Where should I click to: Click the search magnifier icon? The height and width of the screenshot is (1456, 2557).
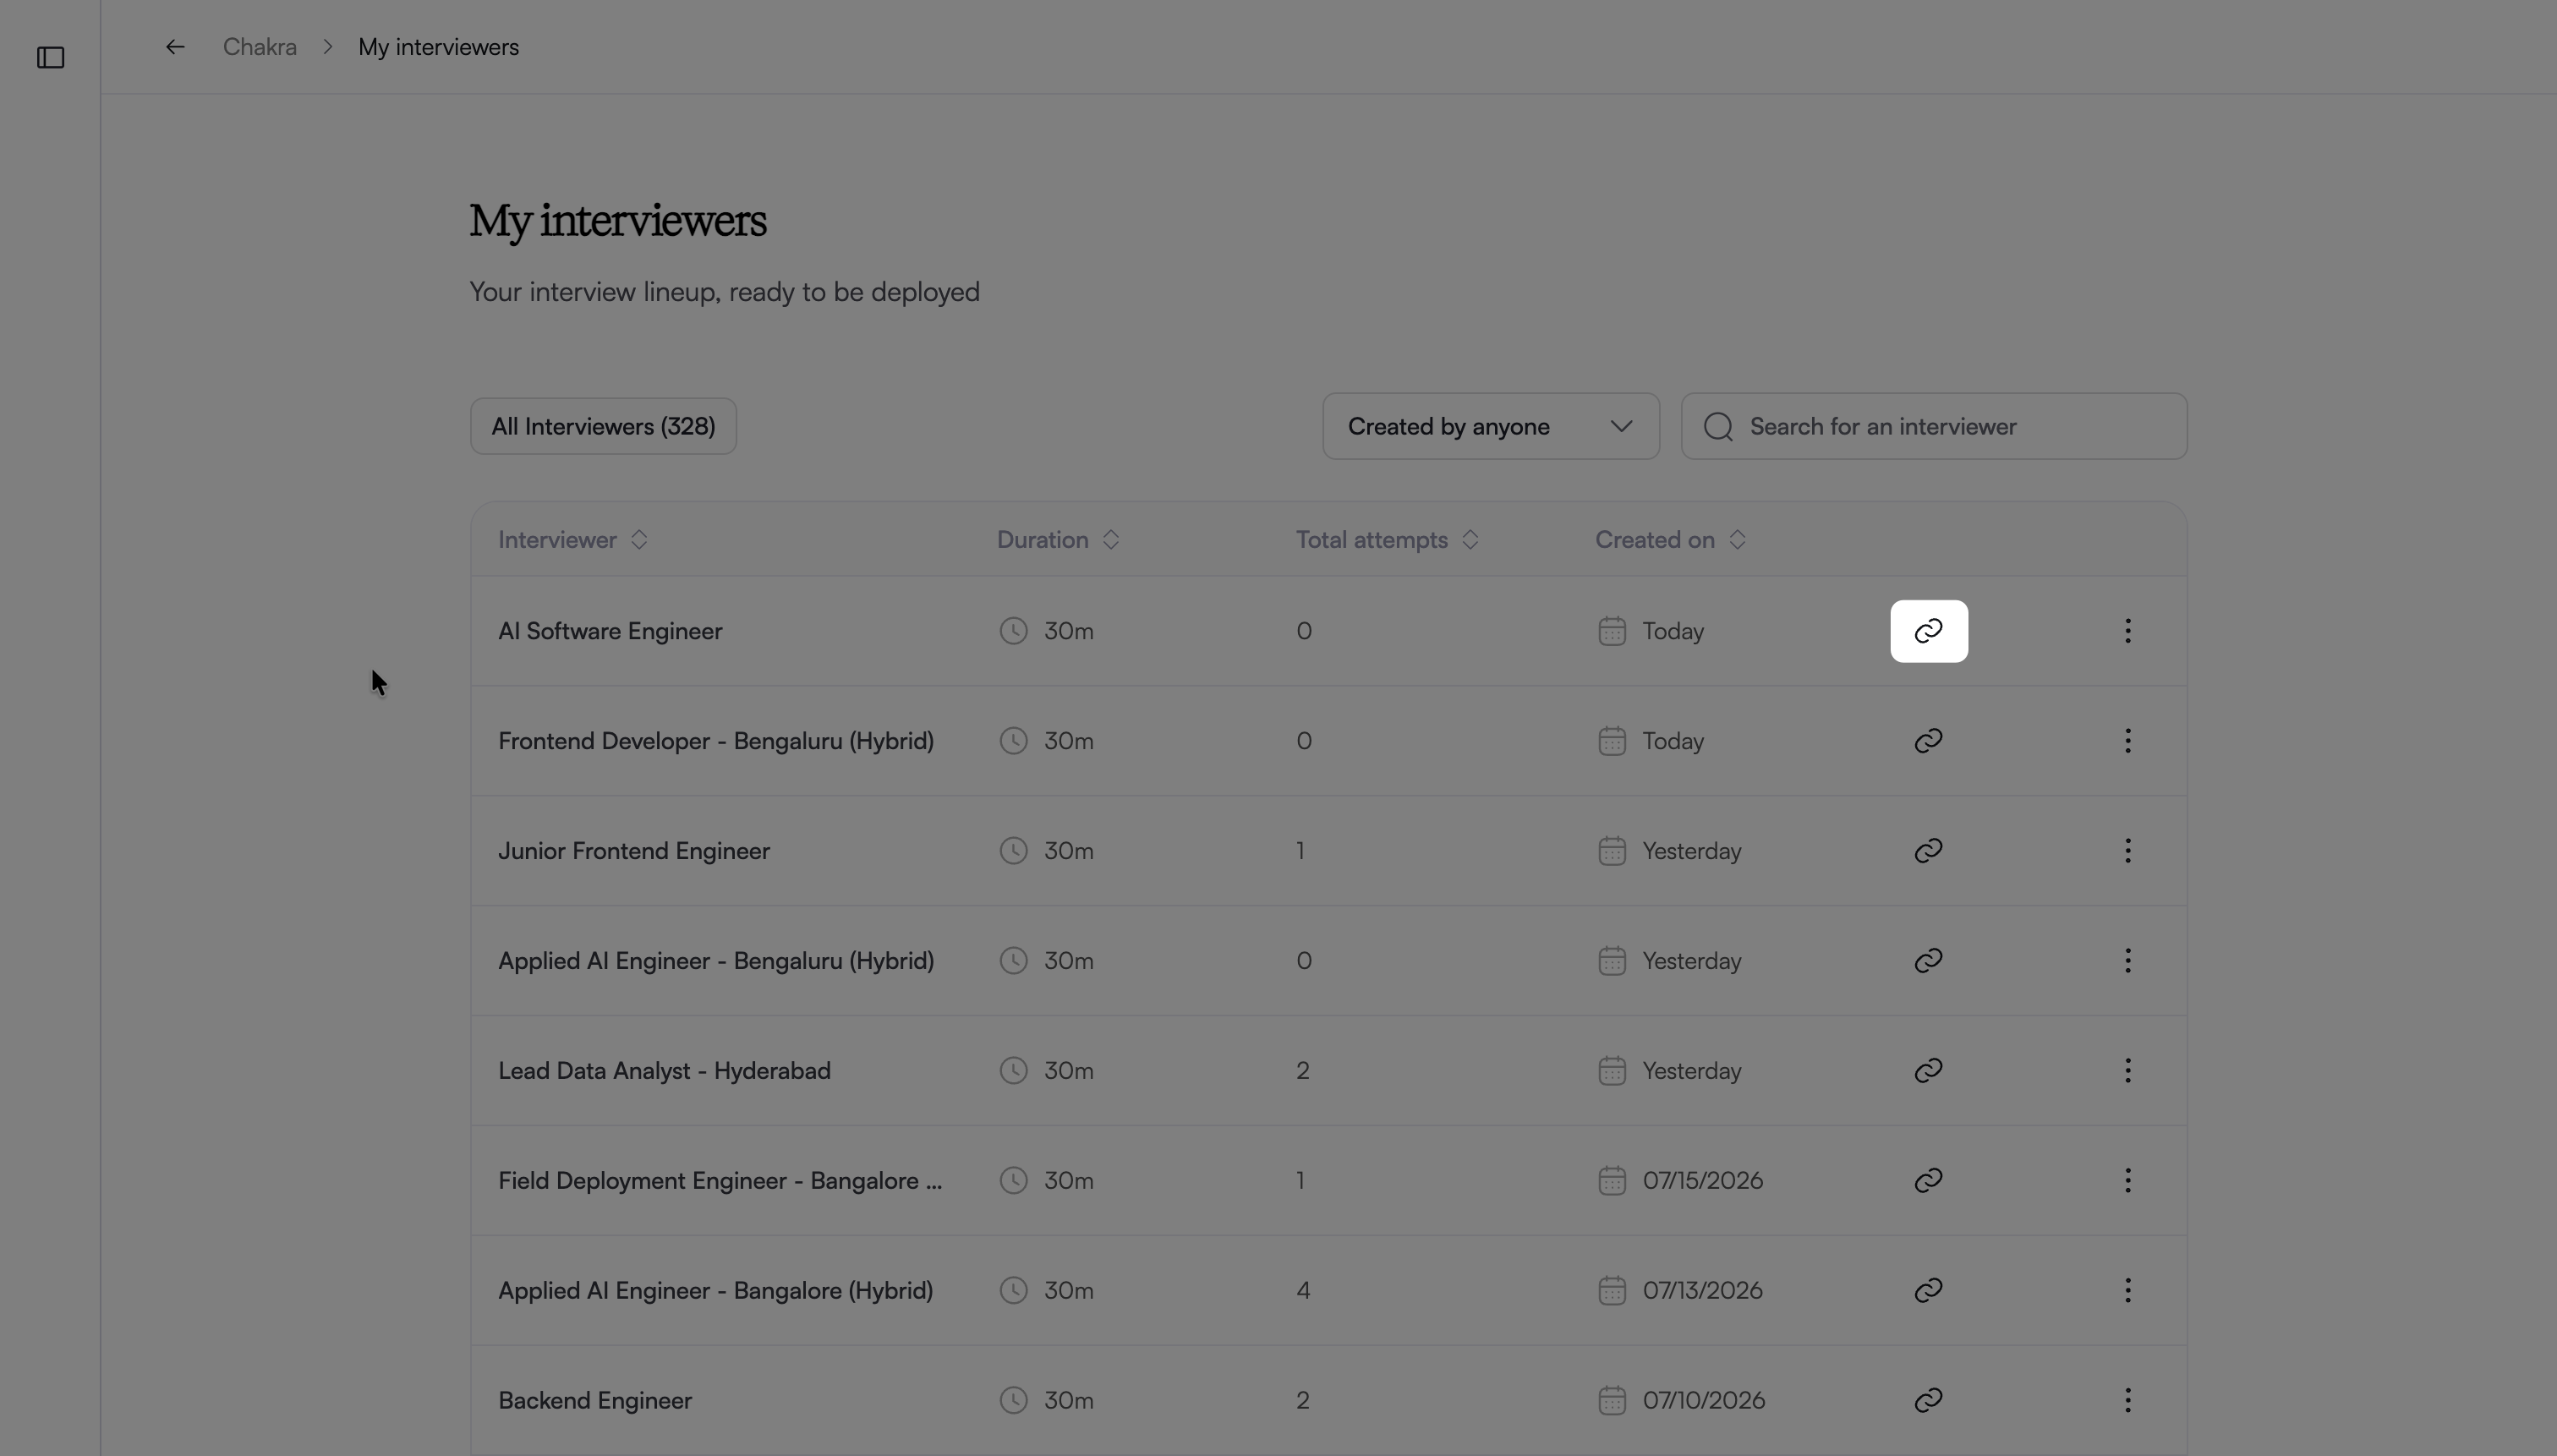click(1718, 427)
